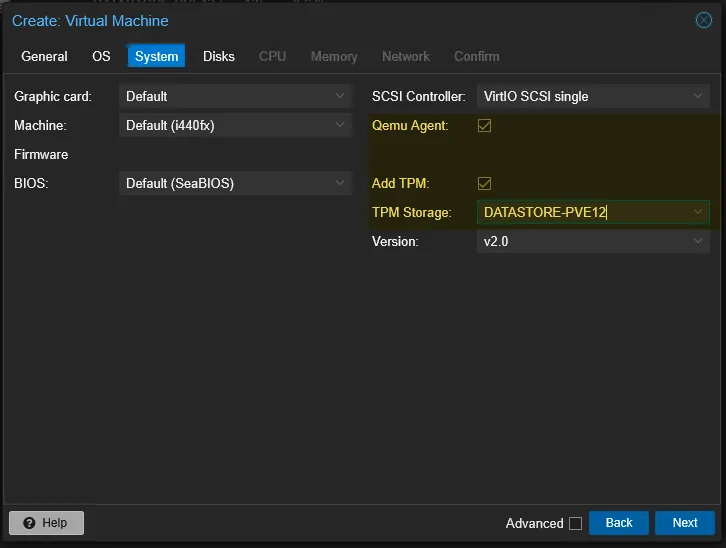Toggle the Qemu Agent checkbox
726x548 pixels.
[485, 126]
